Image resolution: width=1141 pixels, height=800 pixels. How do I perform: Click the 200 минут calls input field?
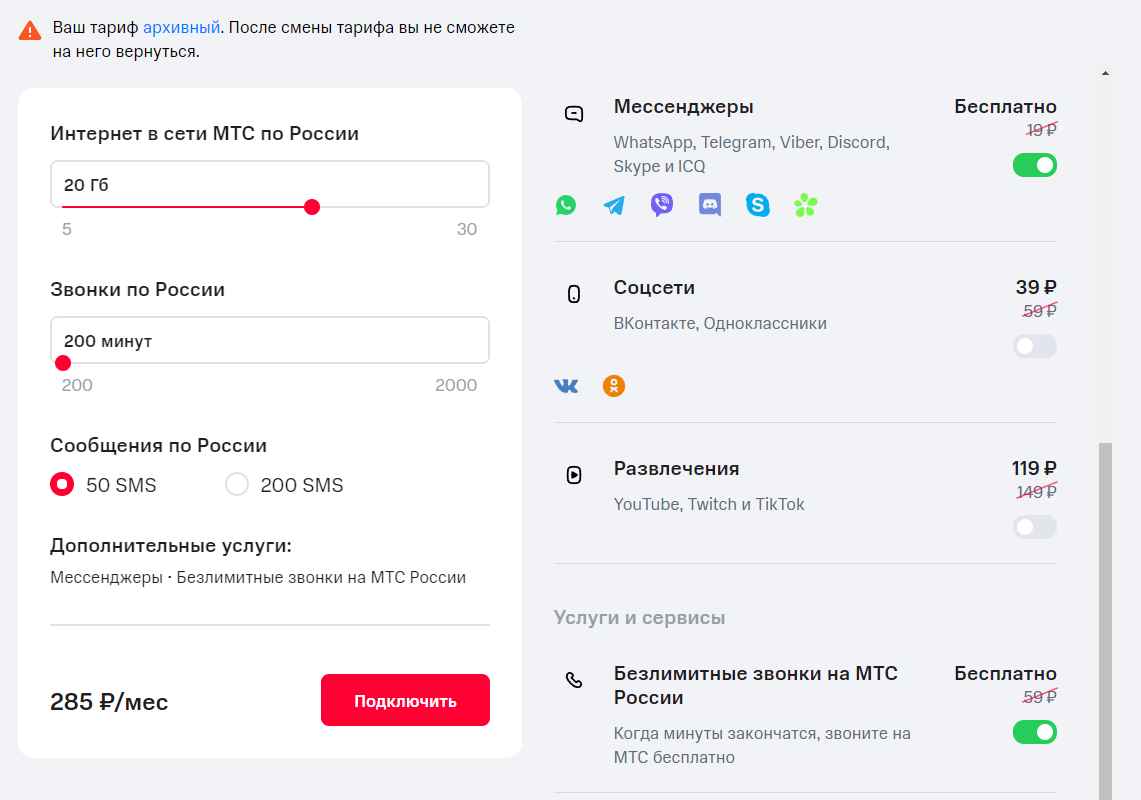click(x=270, y=340)
